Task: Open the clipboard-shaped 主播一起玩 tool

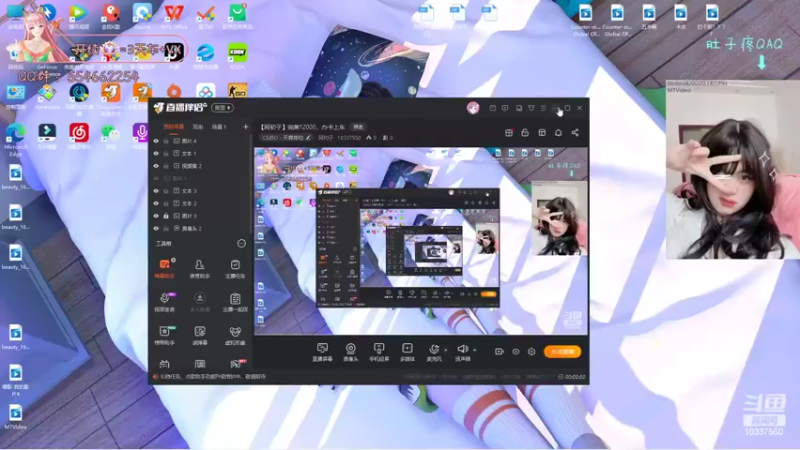Action: (x=235, y=302)
